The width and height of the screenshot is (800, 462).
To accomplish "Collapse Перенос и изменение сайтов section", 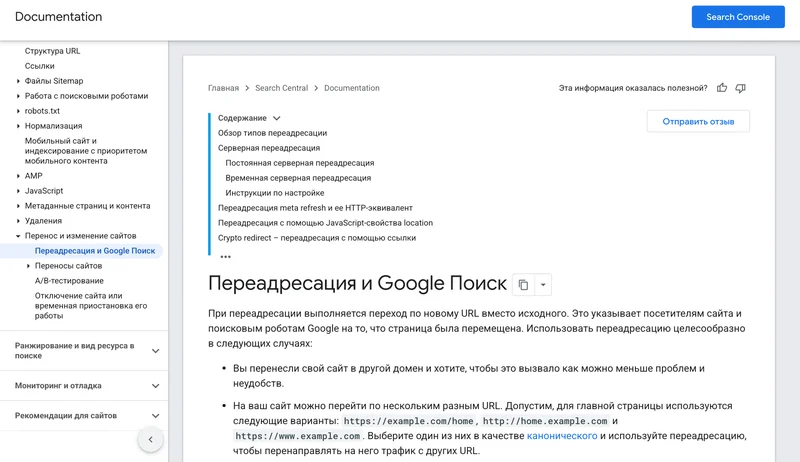I will 18,236.
